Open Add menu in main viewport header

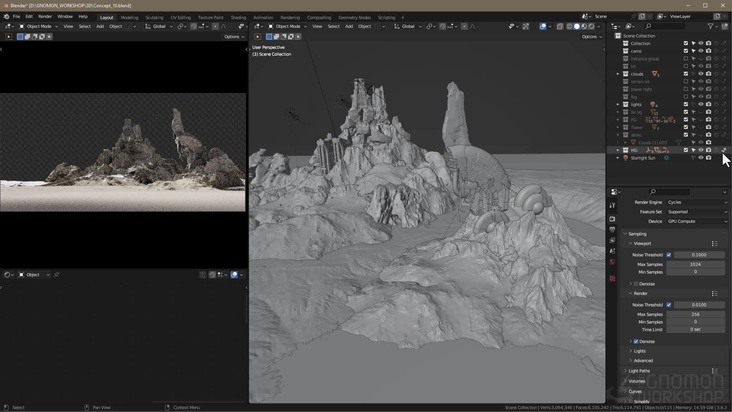tap(349, 27)
